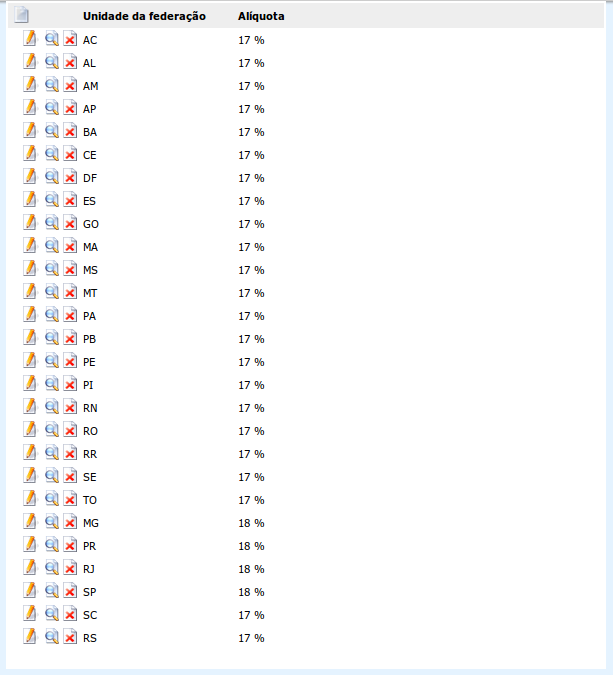Select the 18 % value for MG
Viewport: 613px width, 675px height.
click(x=251, y=523)
